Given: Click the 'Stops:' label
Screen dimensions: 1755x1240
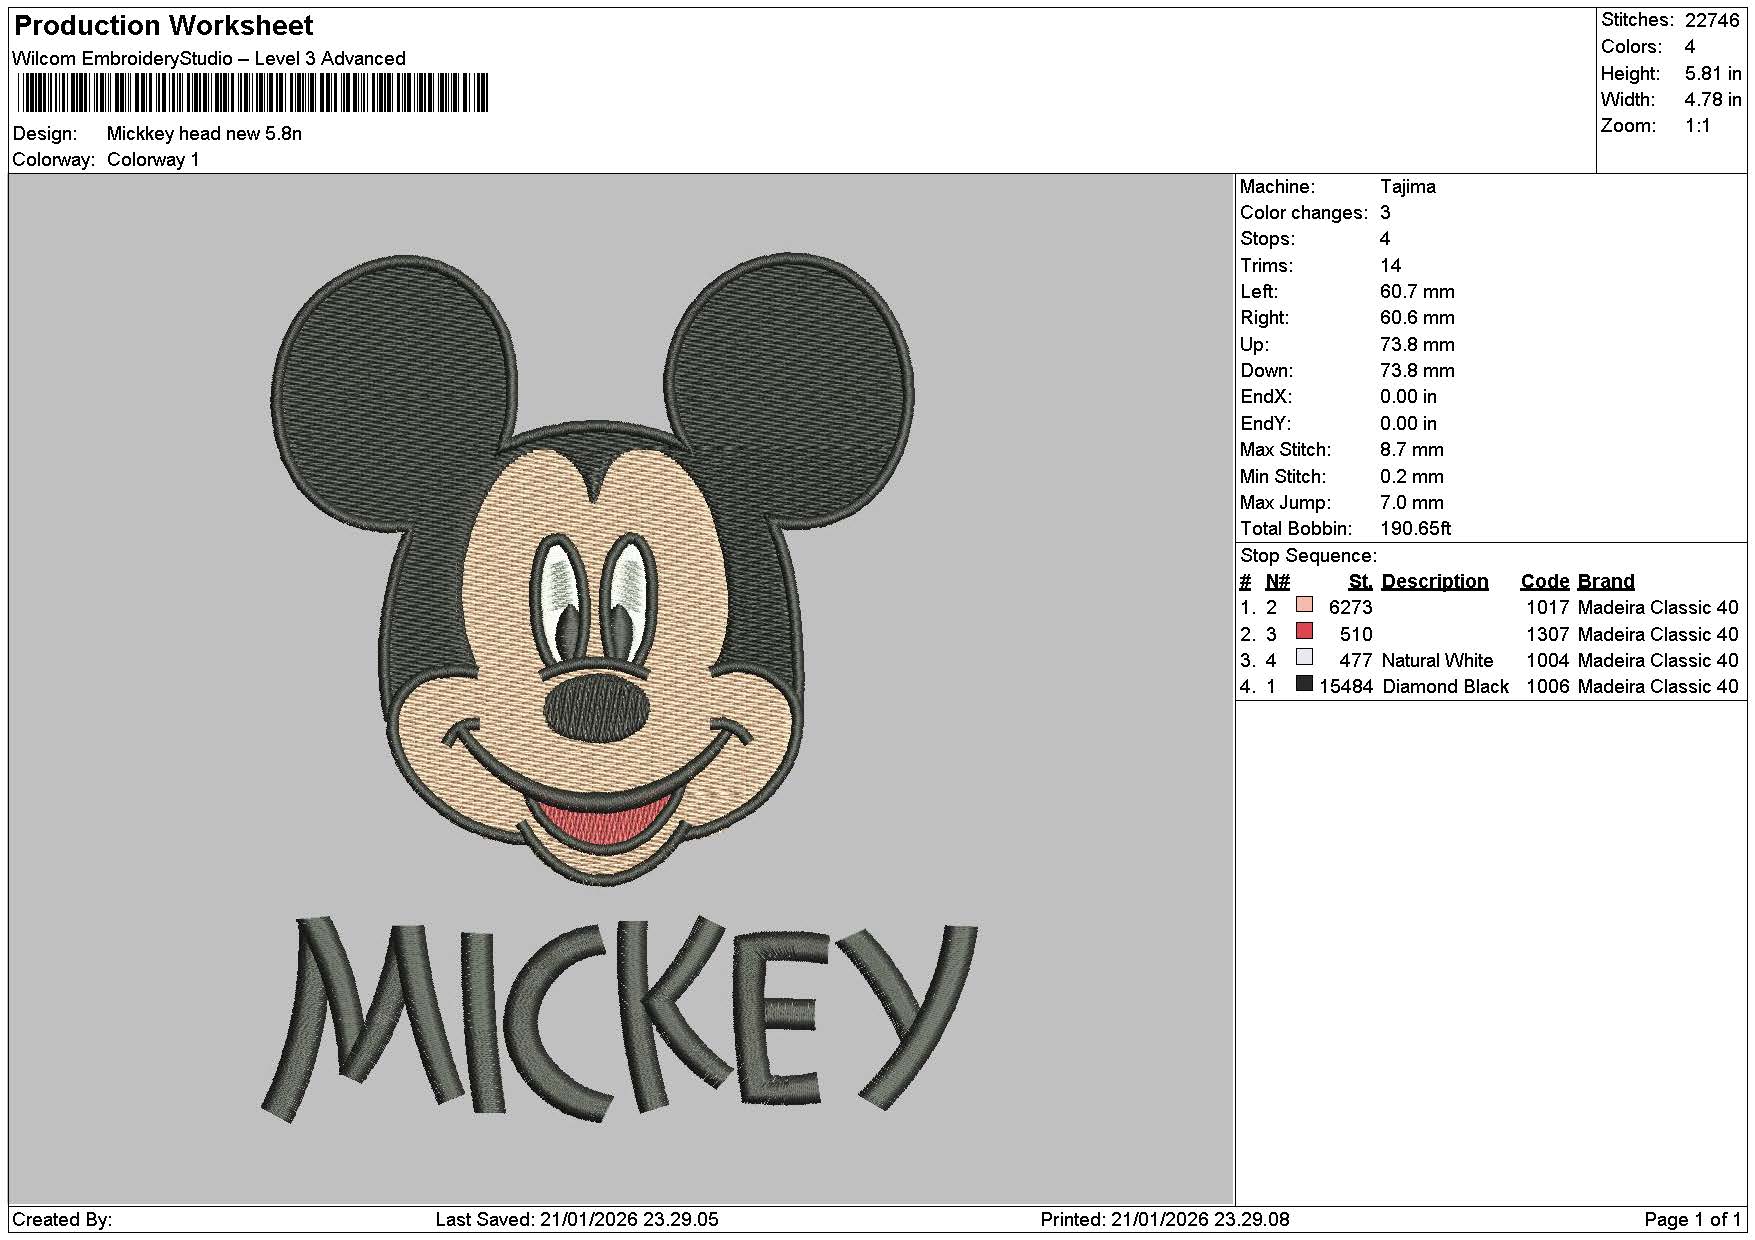Looking at the screenshot, I should [x=1267, y=238].
